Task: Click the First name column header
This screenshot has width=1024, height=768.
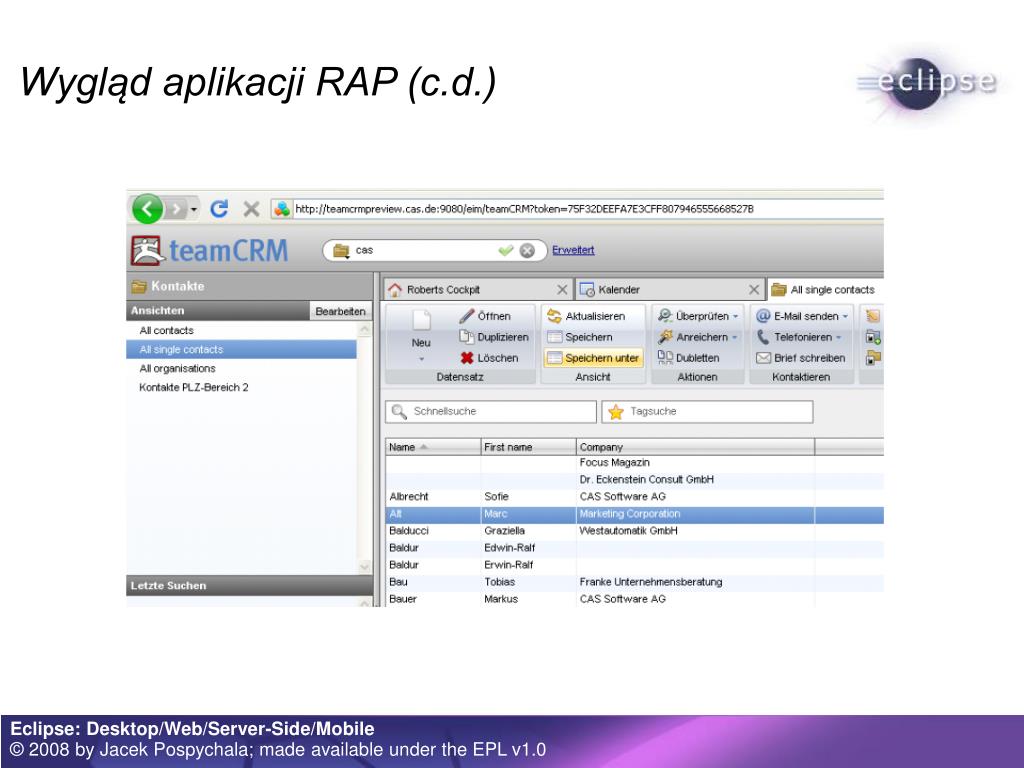Action: (x=529, y=447)
